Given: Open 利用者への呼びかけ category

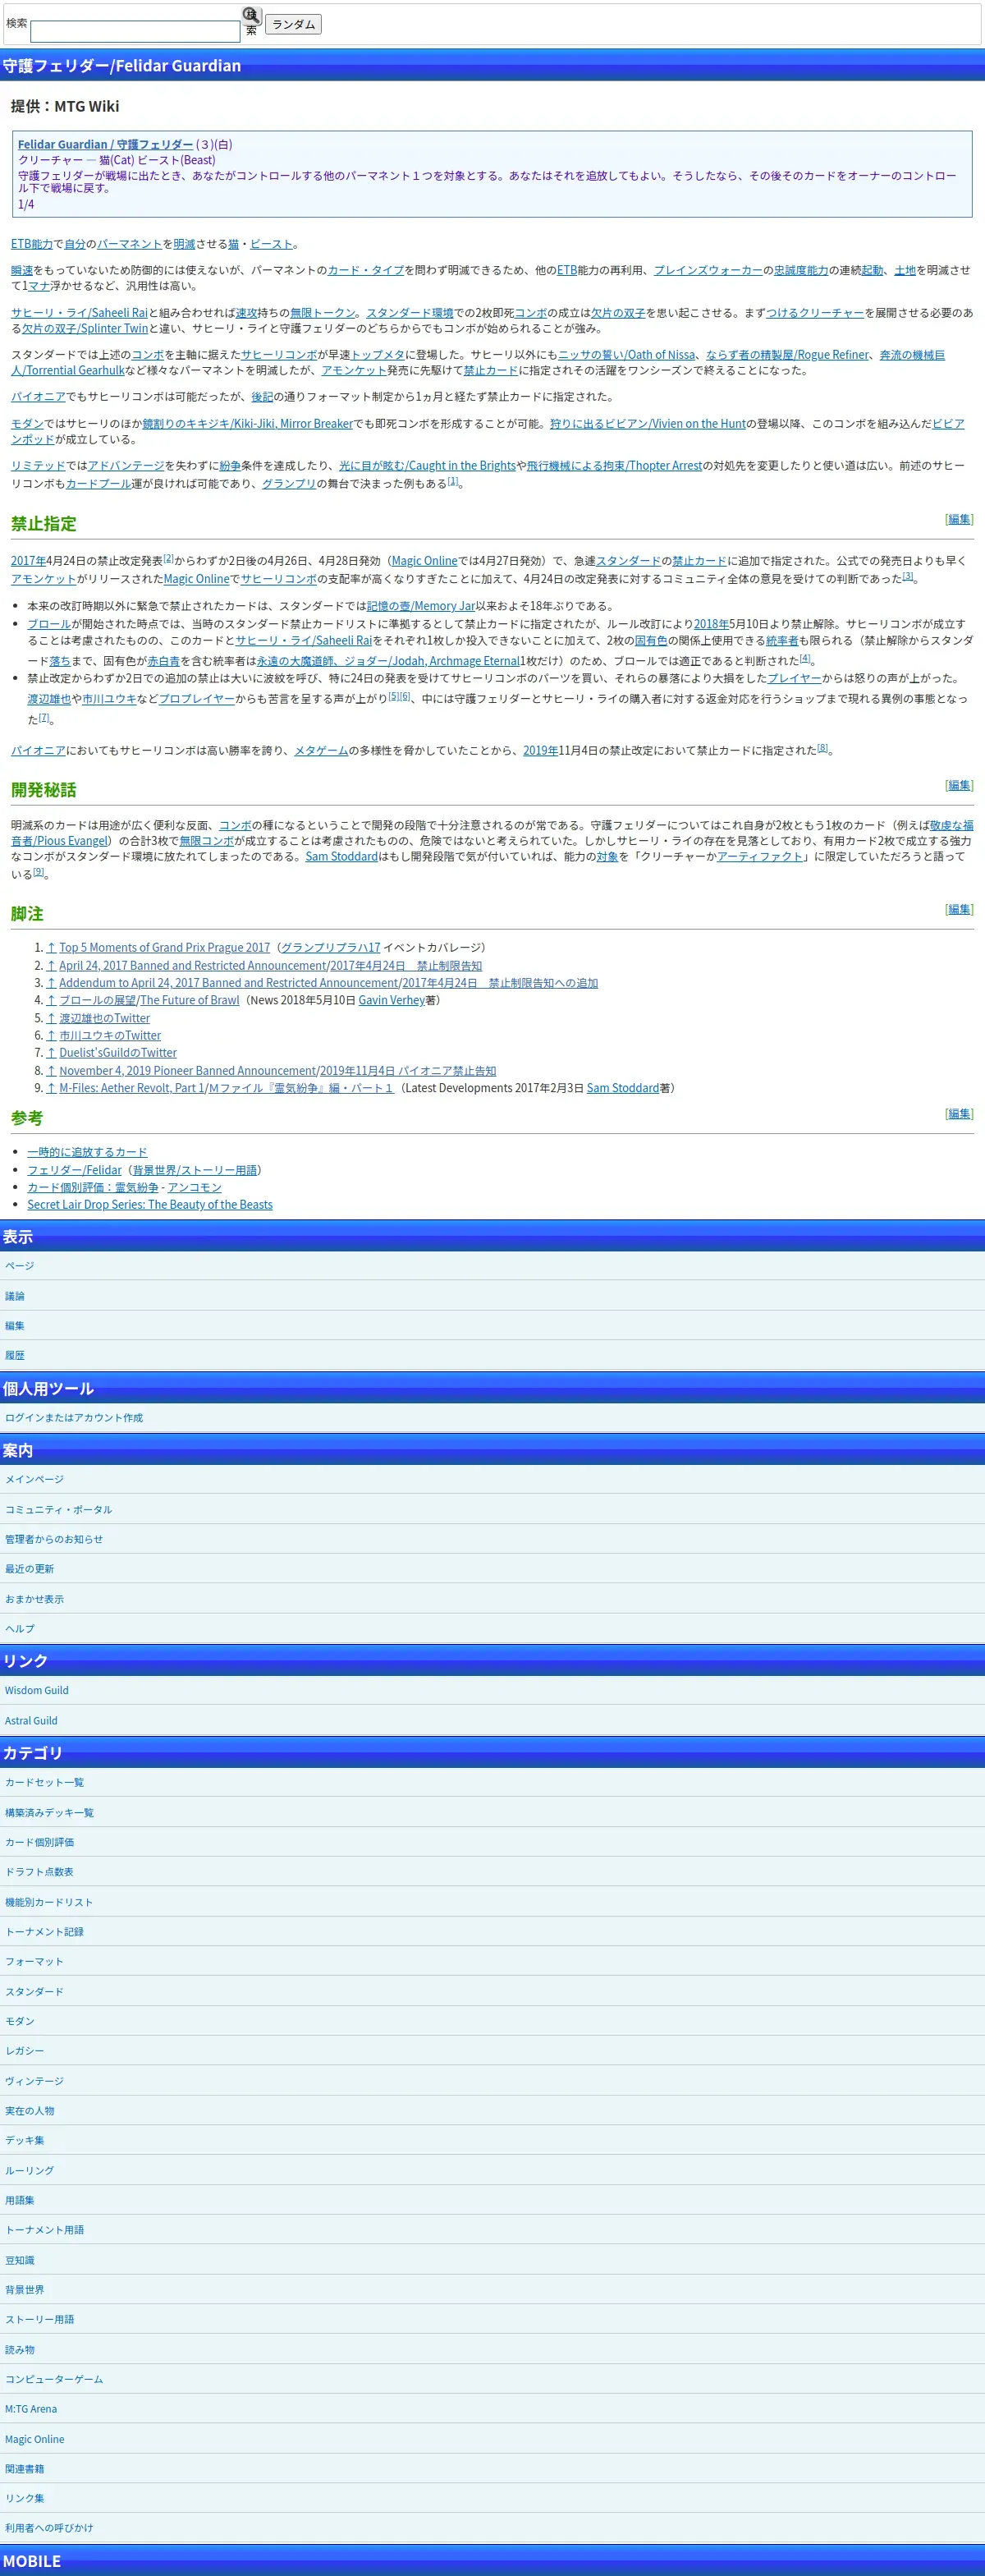Looking at the screenshot, I should point(49,2528).
